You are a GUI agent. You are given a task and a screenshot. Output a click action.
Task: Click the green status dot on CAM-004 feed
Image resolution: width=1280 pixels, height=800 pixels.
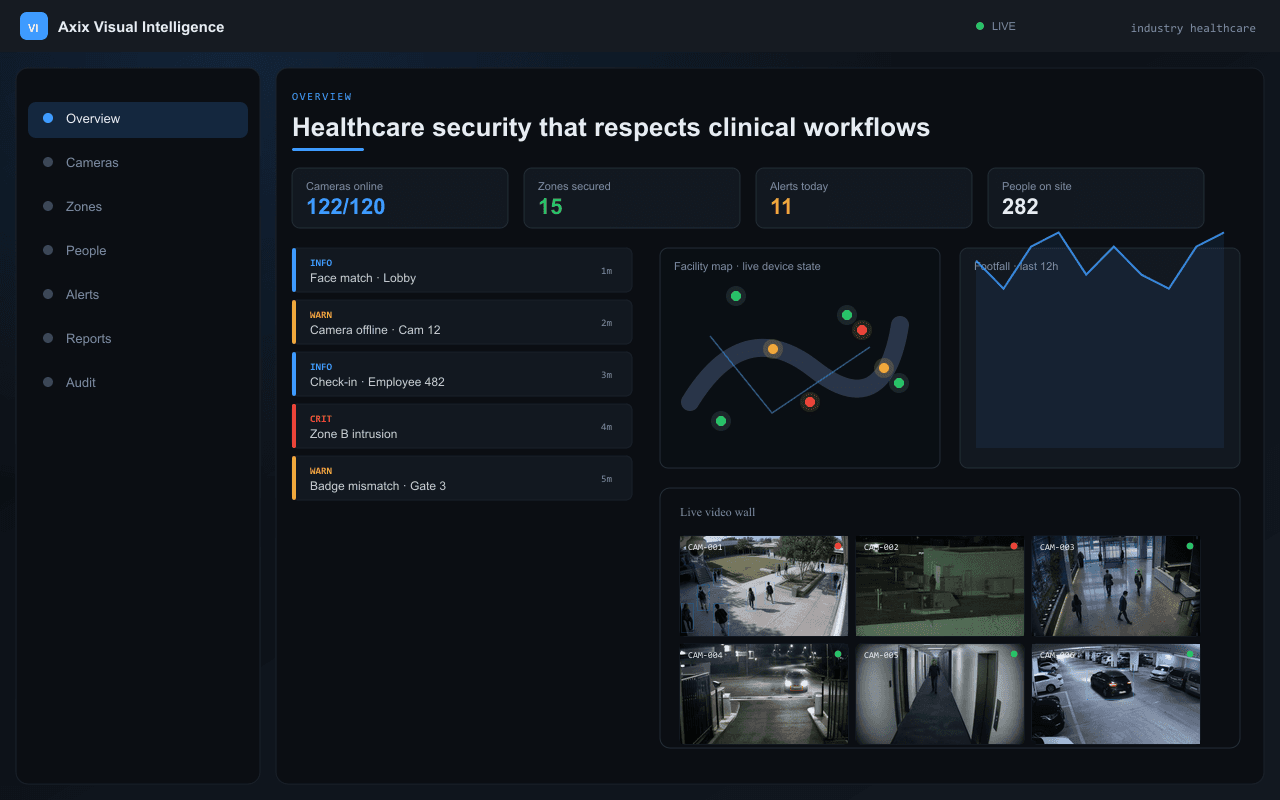click(838, 654)
